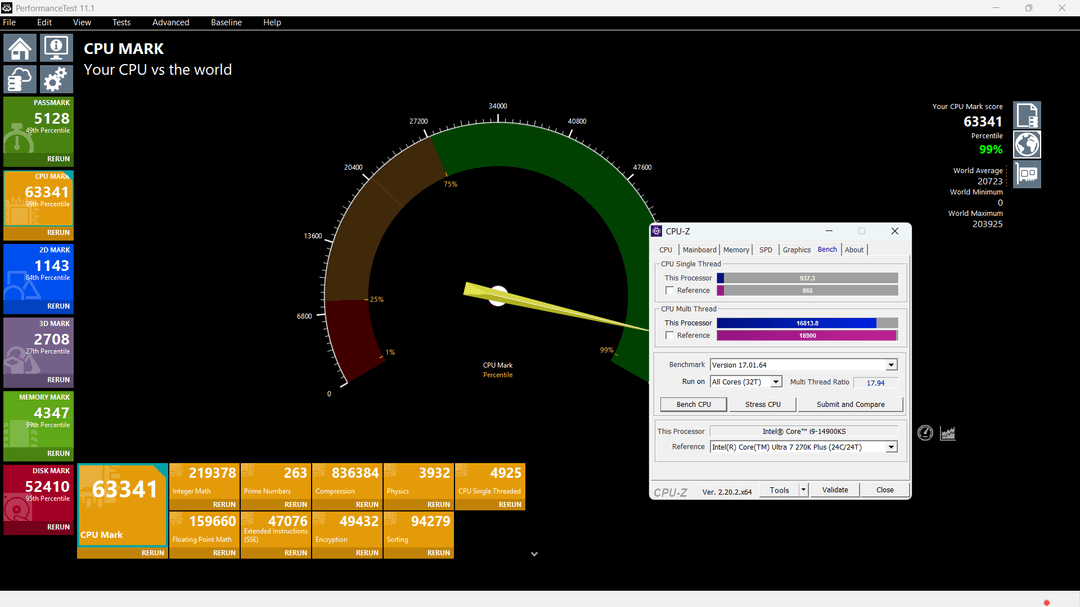Open the settings gears icon
The width and height of the screenshot is (1080, 607).
(x=56, y=79)
